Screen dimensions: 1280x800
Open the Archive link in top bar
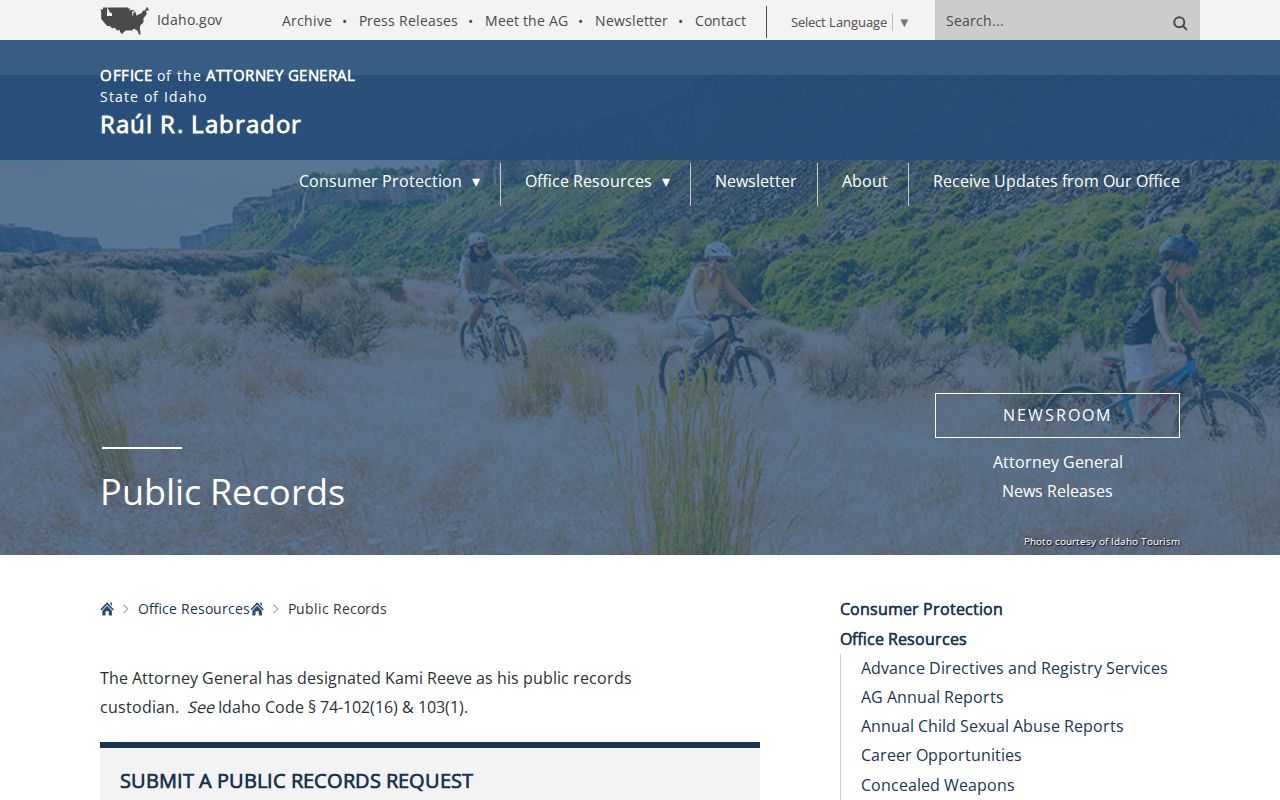[307, 20]
